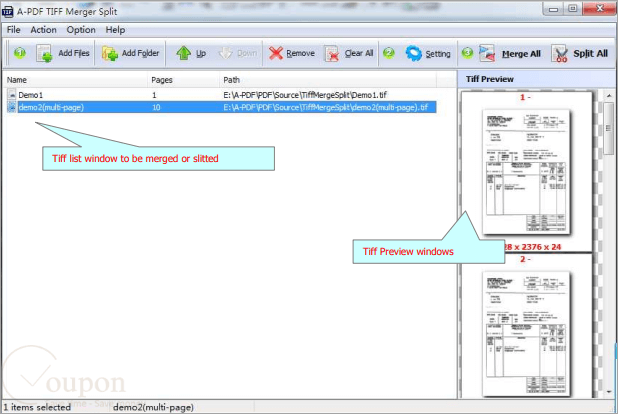Select the Demo1 row name

(x=30, y=95)
